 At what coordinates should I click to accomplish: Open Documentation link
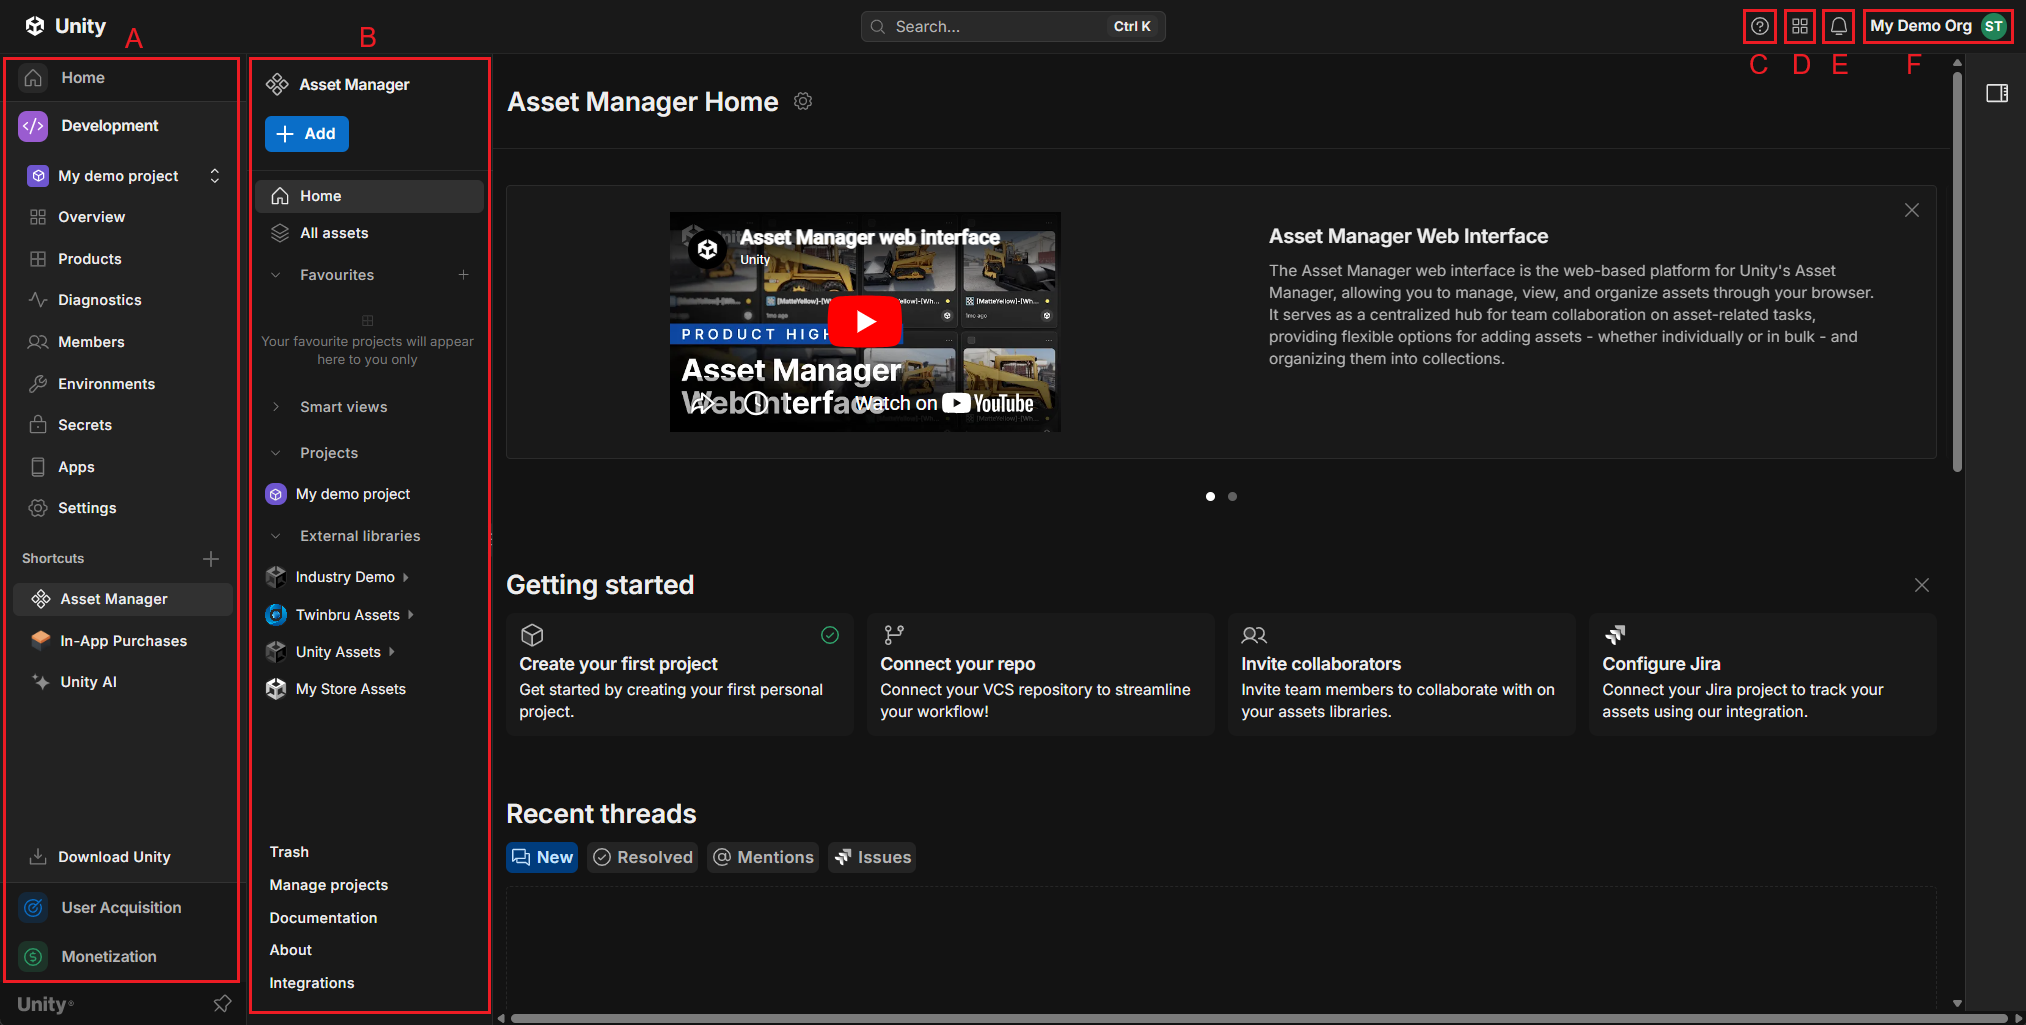point(323,918)
